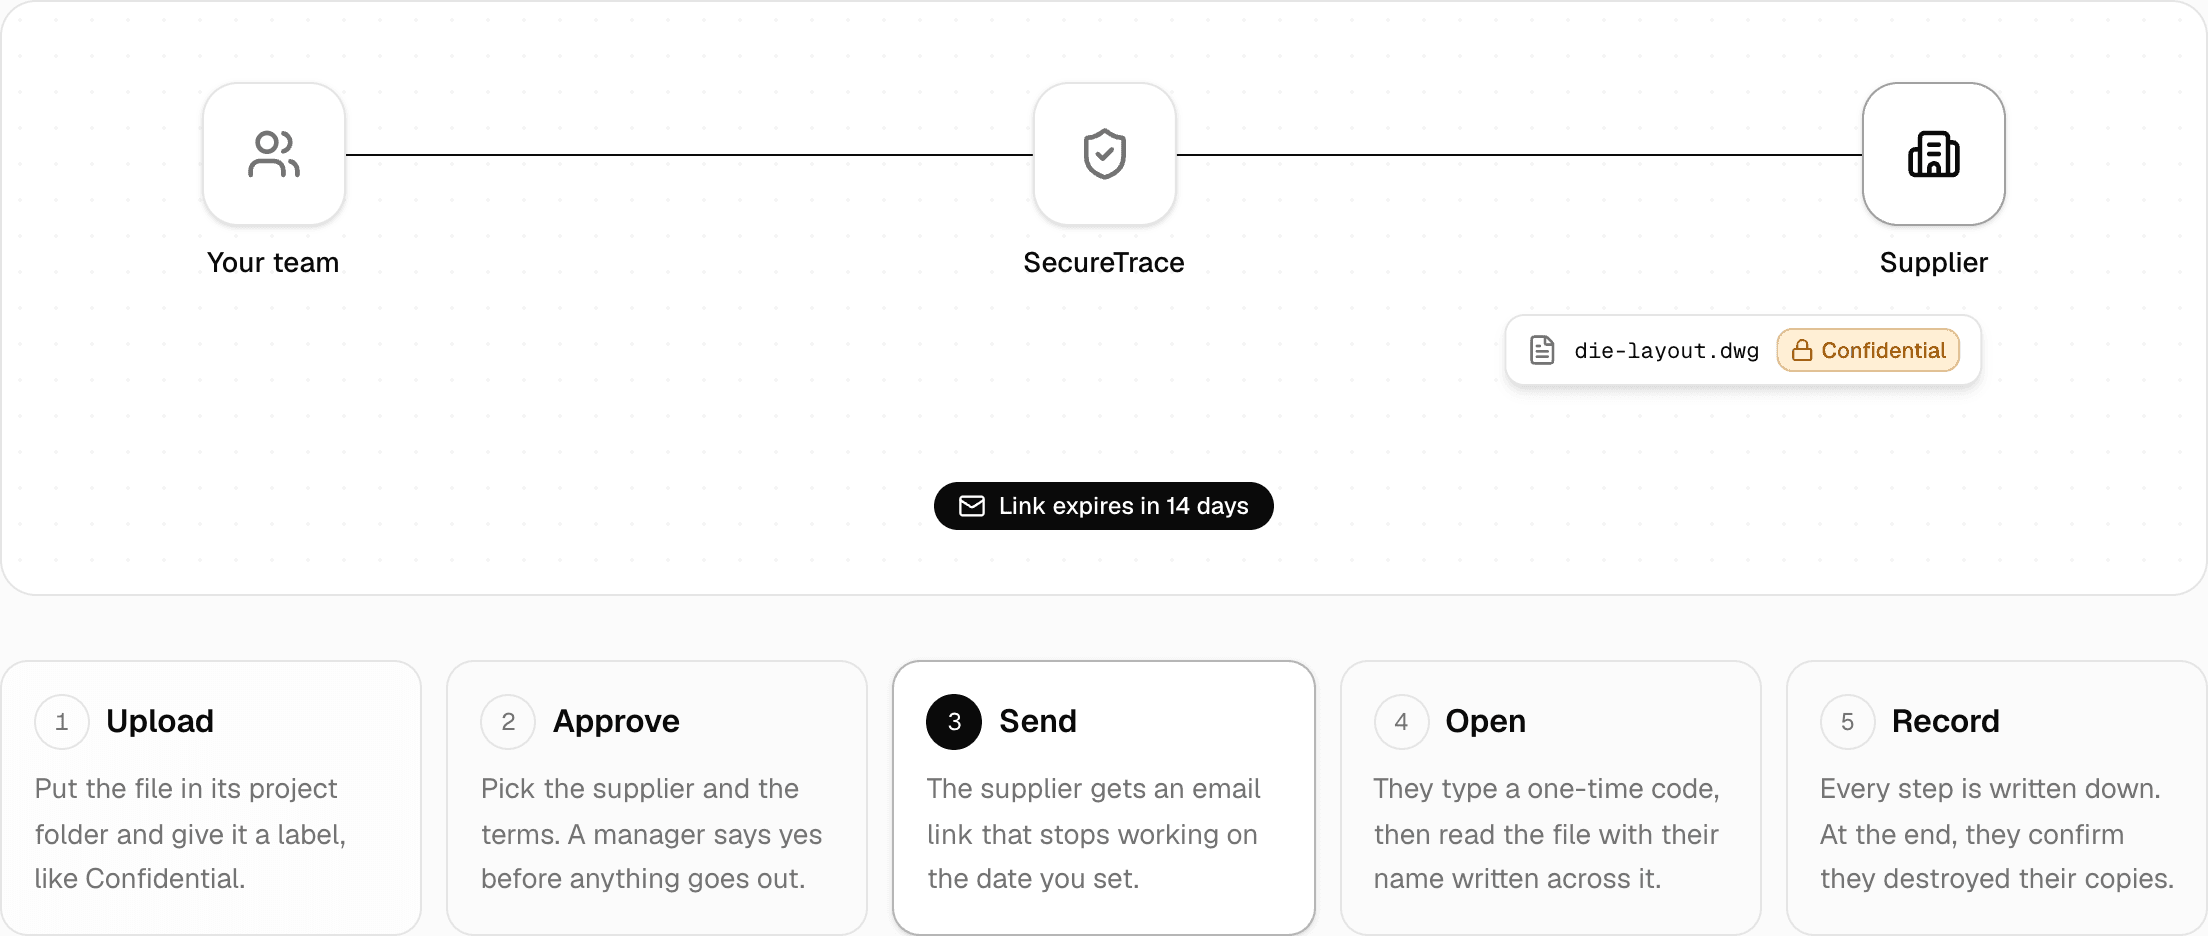Click the Confidential label badge
Image resolution: width=2208 pixels, height=936 pixels.
coord(1868,350)
